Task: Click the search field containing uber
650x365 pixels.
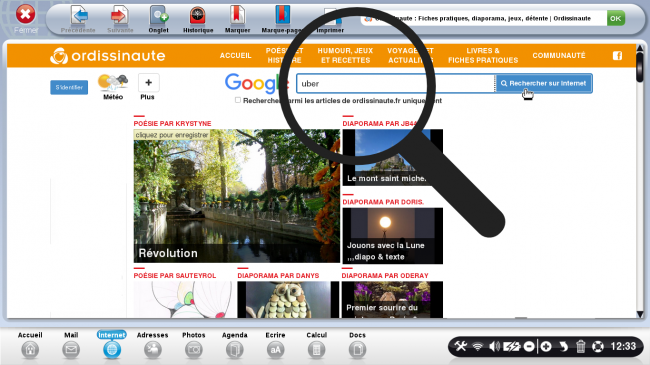Action: tap(395, 83)
